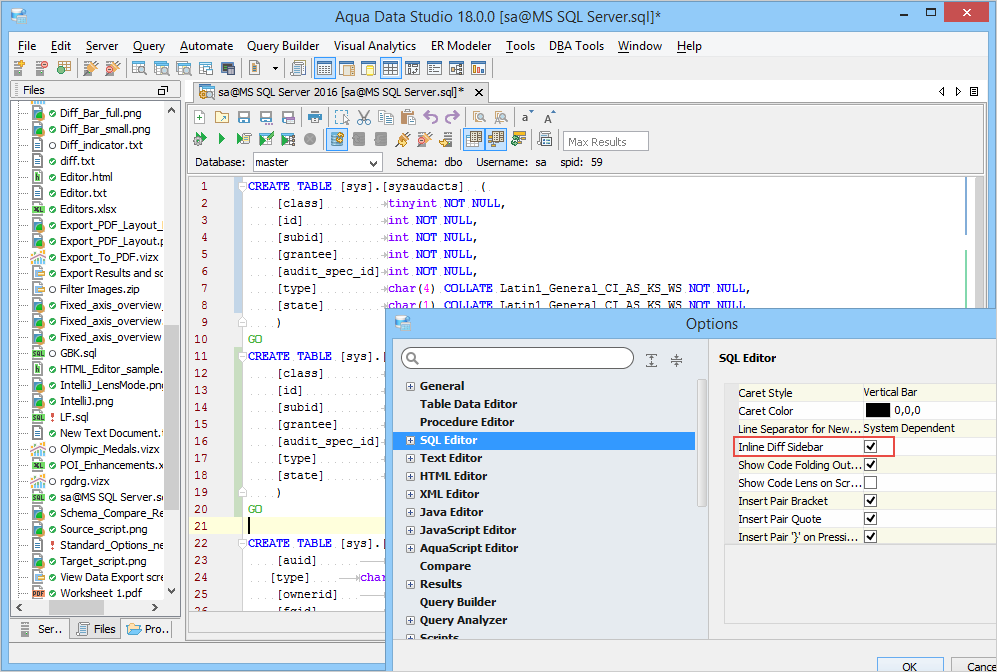This screenshot has width=997, height=672.
Task: Click the Execute (green play) icon
Action: [221, 139]
